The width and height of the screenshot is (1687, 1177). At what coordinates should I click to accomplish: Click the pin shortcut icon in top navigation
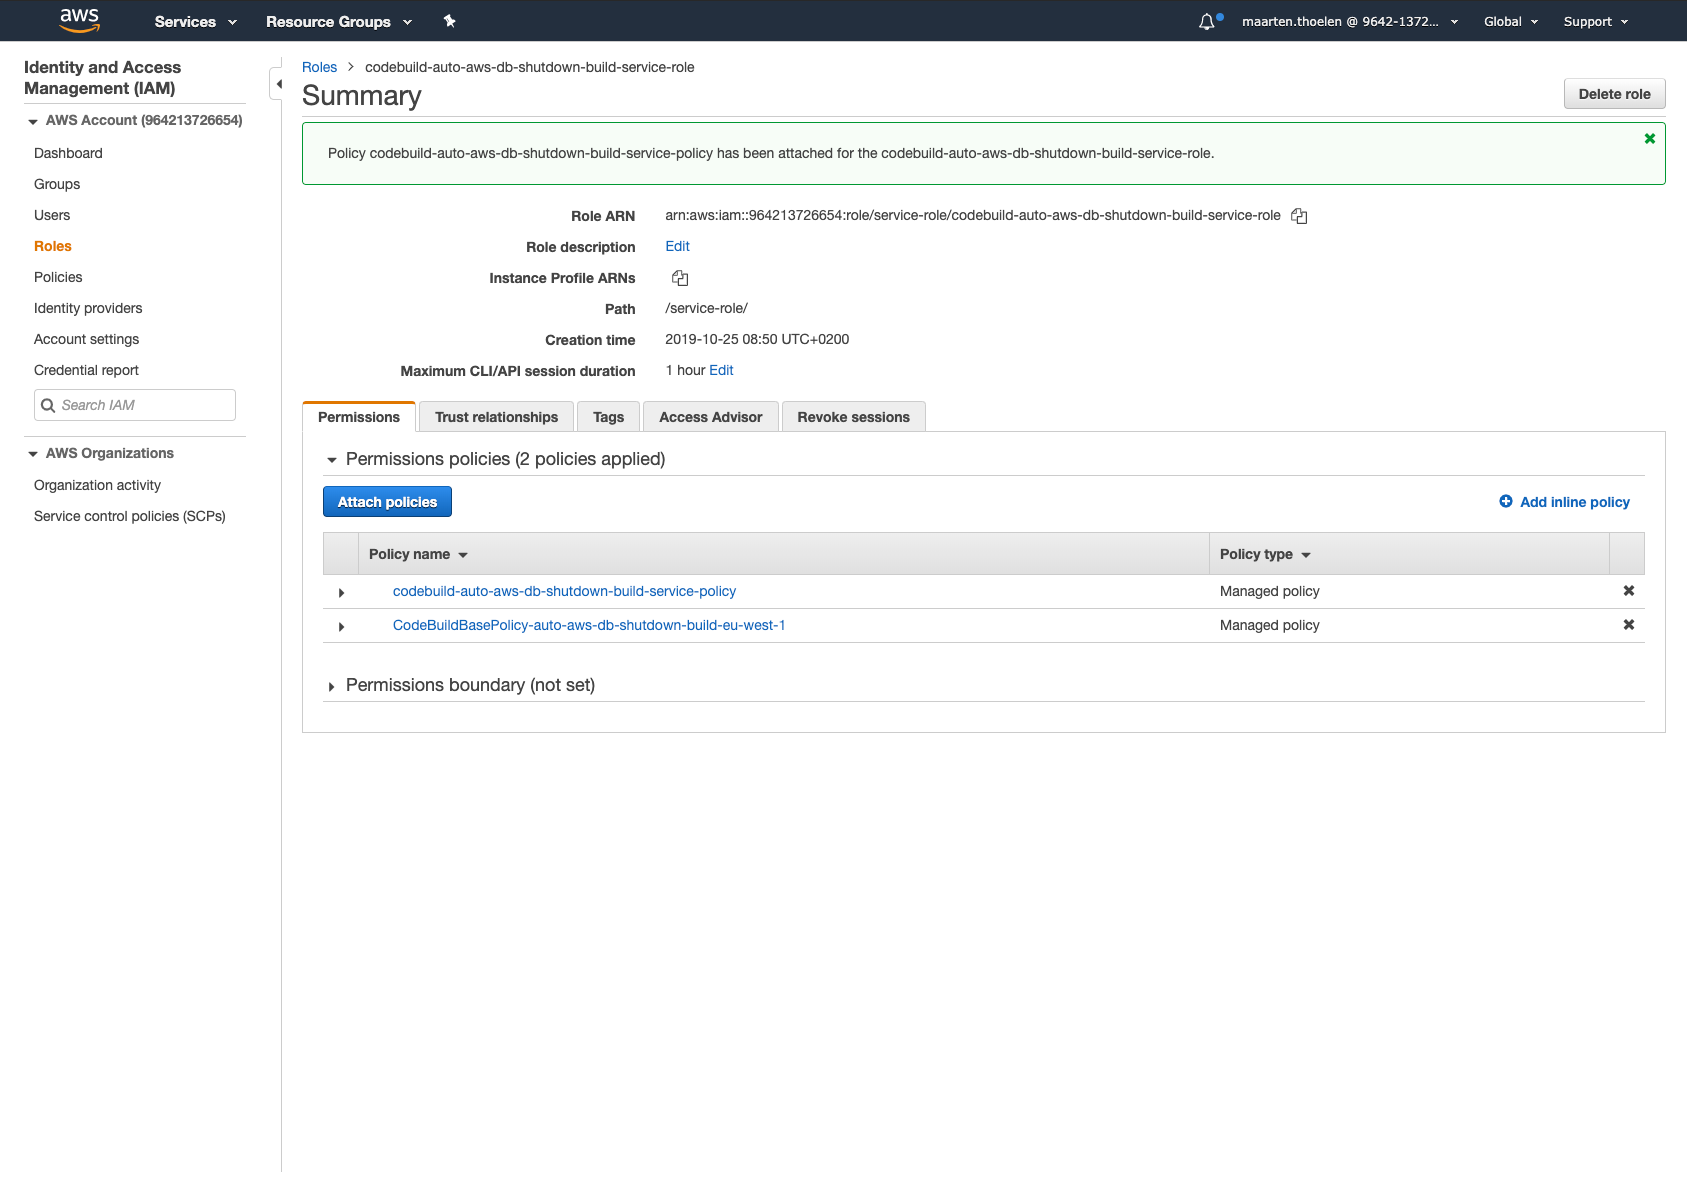pos(450,20)
